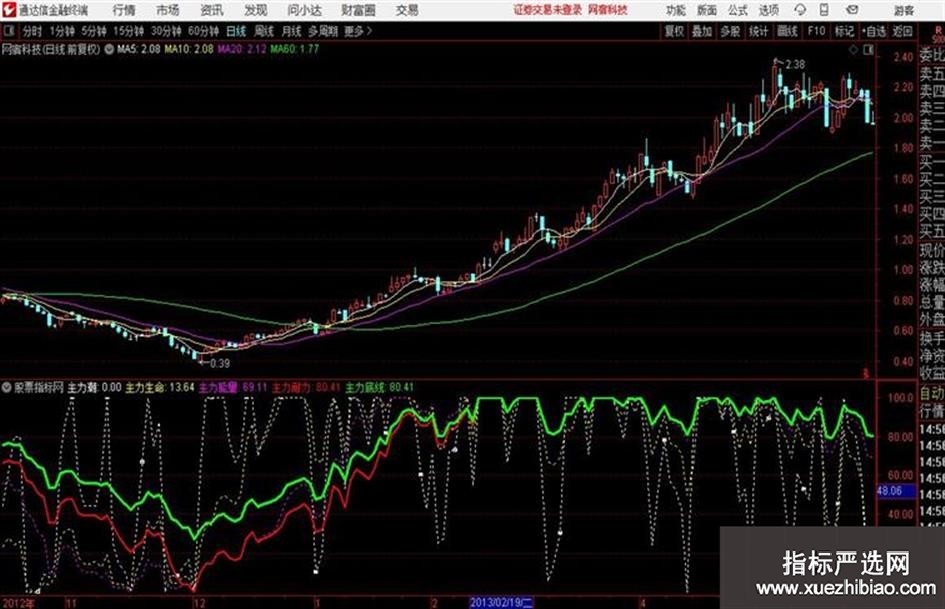Click the mobile phone icon in title bar
Image resolution: width=945 pixels, height=609 pixels.
click(x=824, y=10)
